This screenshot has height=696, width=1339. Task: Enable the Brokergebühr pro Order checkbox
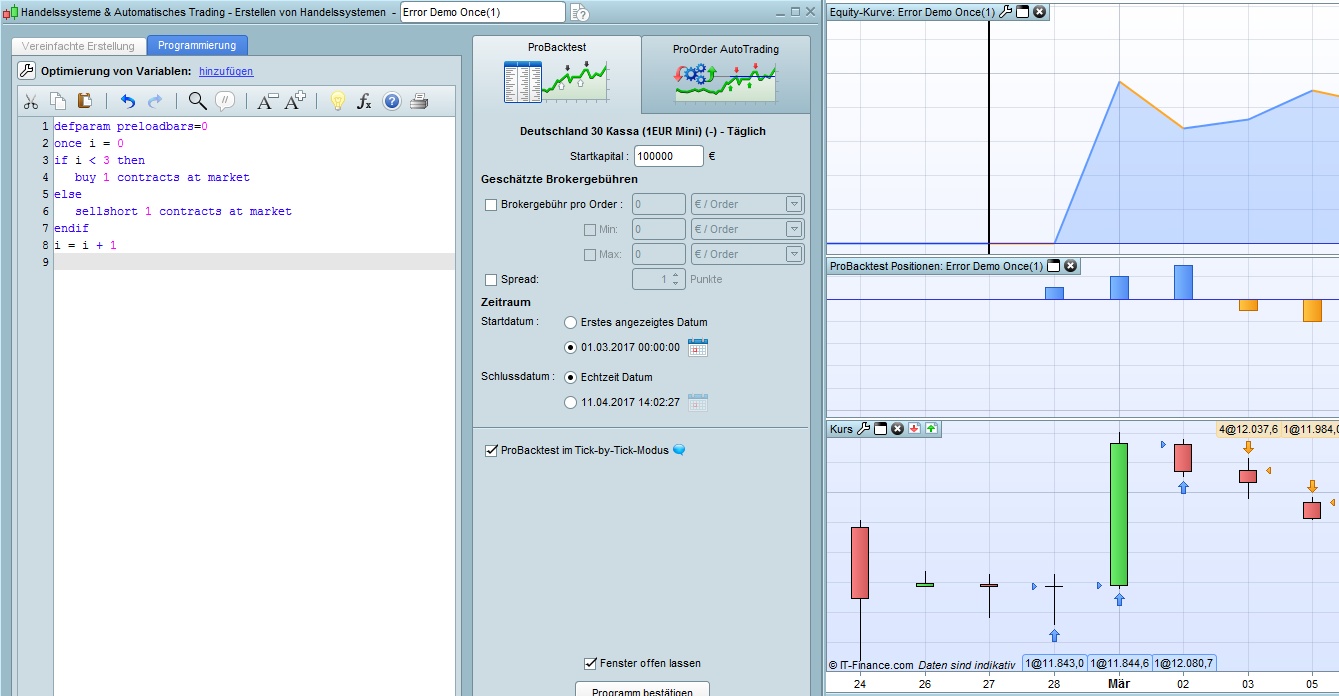491,205
